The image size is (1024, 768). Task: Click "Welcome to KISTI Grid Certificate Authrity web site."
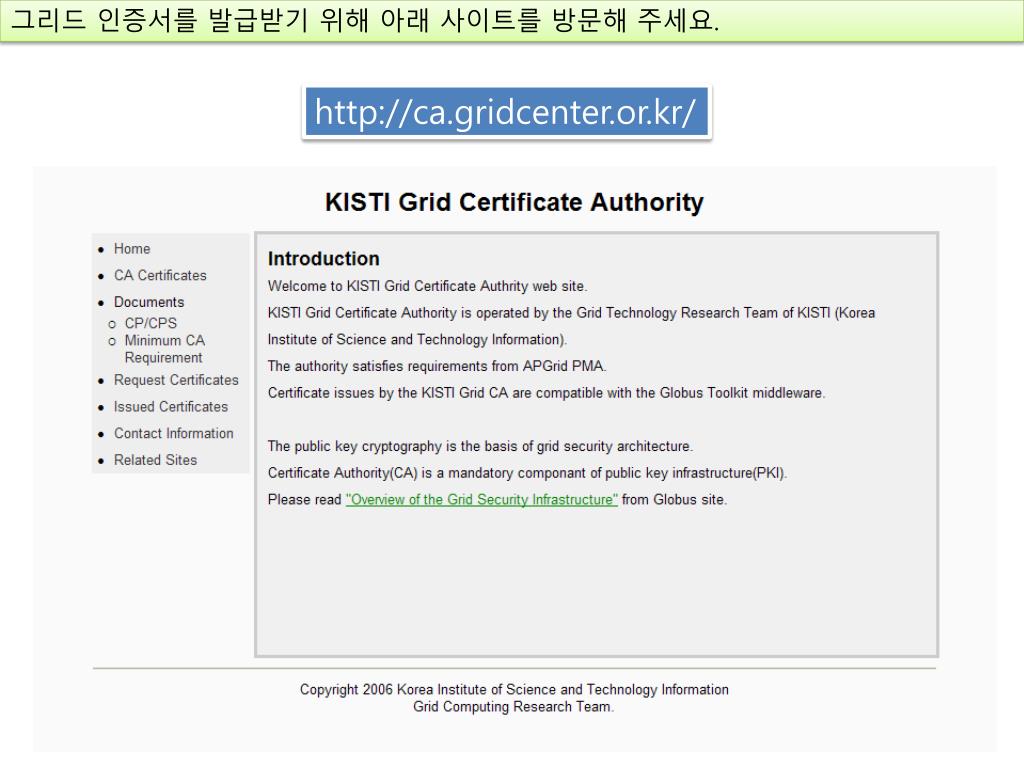(428, 286)
